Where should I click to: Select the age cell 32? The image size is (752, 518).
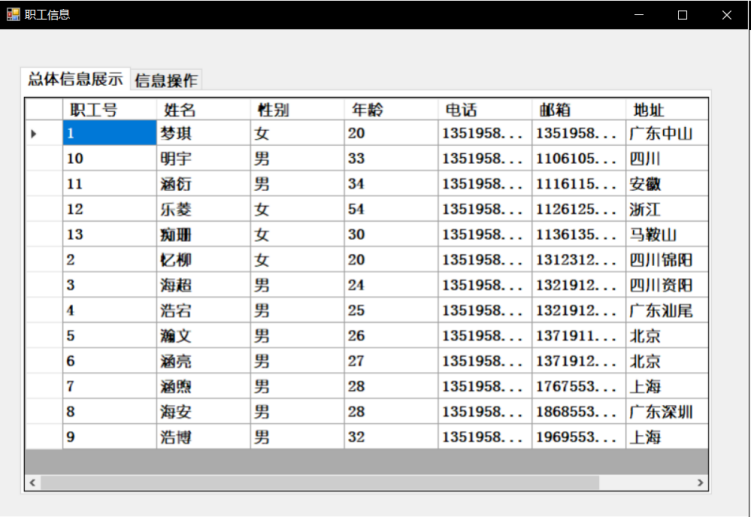[x=391, y=437]
